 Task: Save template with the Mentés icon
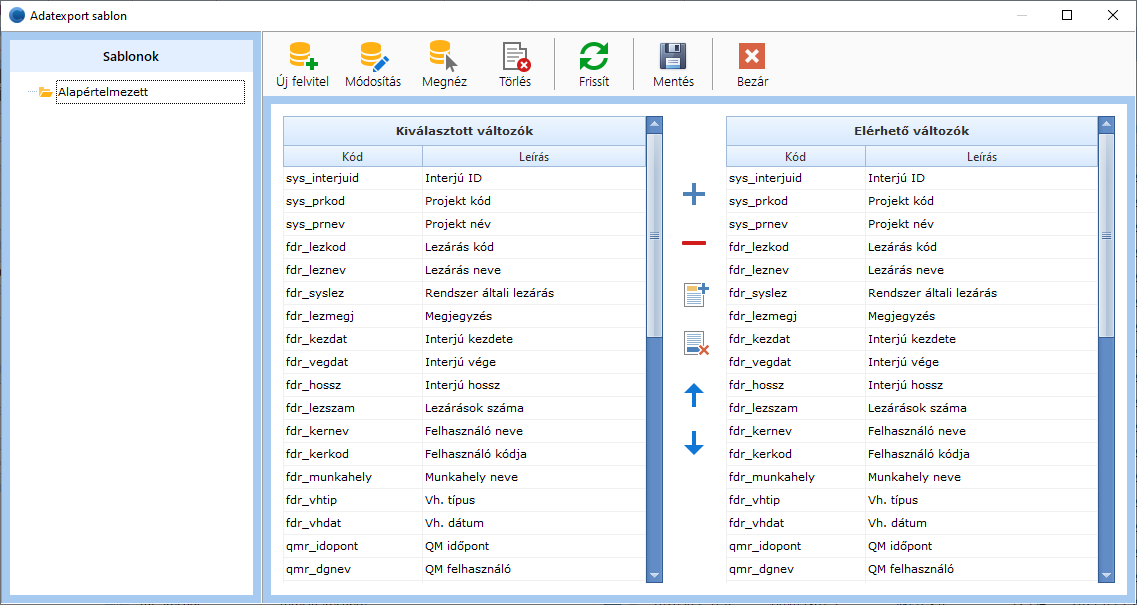pos(673,57)
